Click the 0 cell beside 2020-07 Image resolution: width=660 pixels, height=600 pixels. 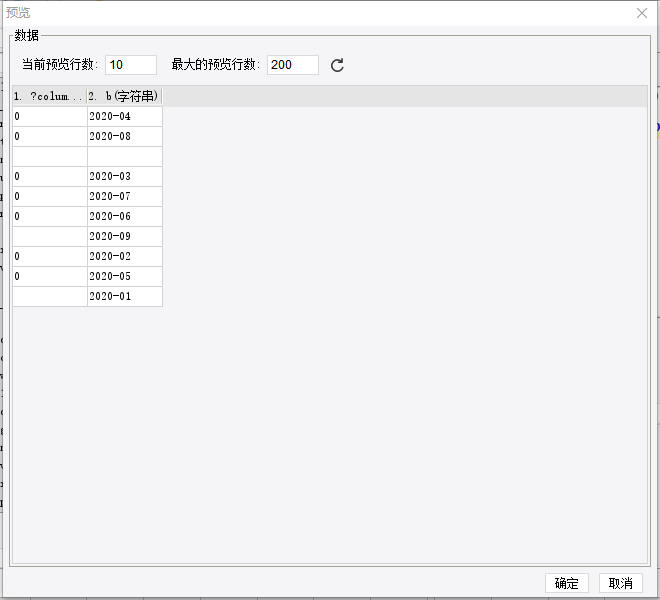(50, 196)
